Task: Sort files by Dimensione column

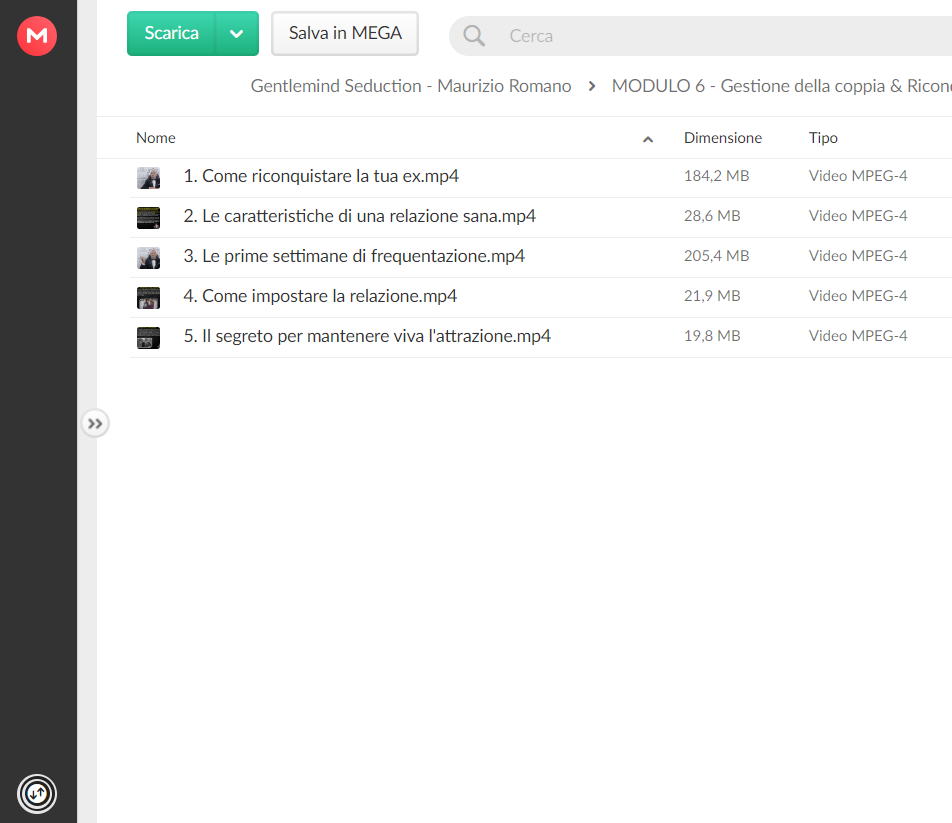Action: (722, 138)
